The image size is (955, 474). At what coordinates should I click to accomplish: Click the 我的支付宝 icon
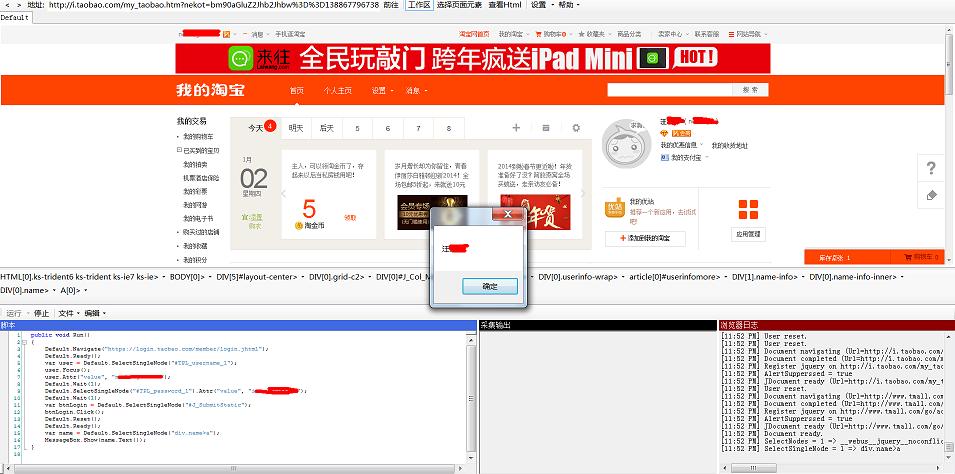click(665, 157)
